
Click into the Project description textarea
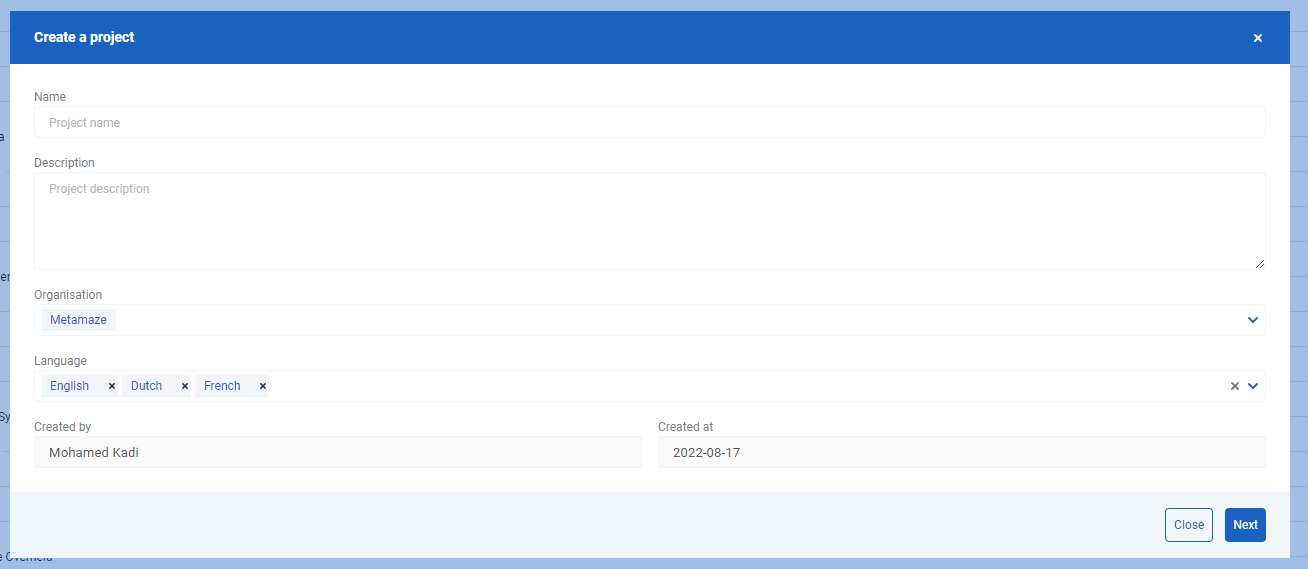pyautogui.click(x=650, y=221)
